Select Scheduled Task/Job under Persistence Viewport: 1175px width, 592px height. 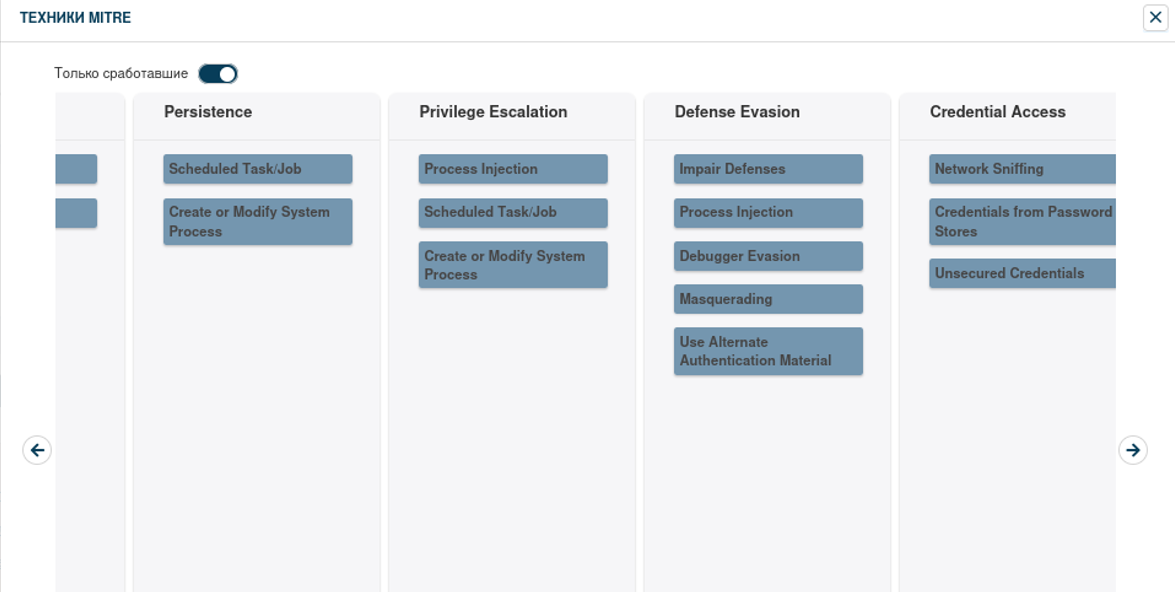coord(257,169)
